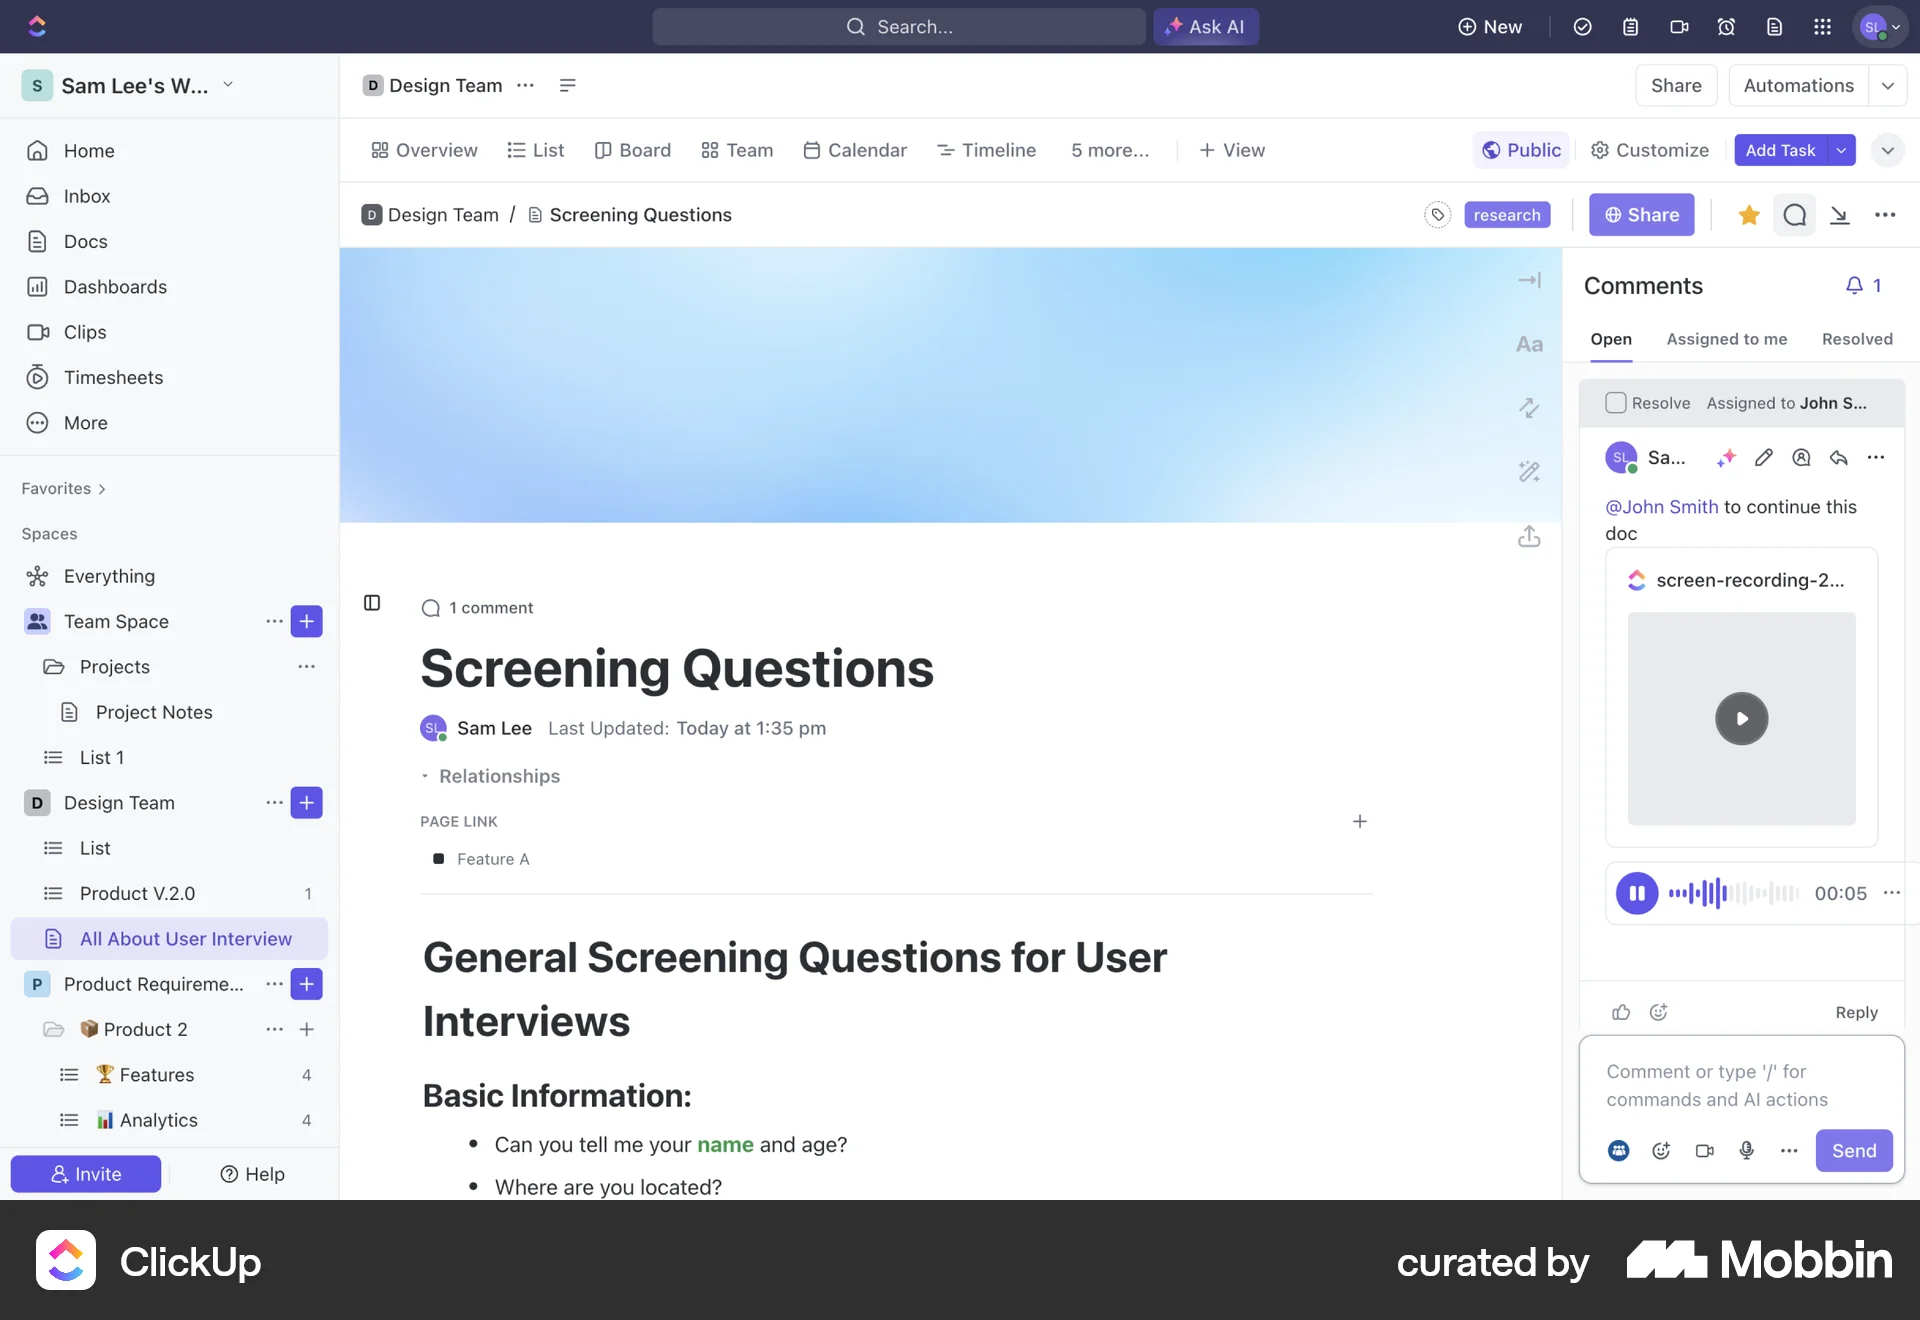Open typography Aa settings icon
Viewport: 1920px width, 1320px height.
point(1528,345)
